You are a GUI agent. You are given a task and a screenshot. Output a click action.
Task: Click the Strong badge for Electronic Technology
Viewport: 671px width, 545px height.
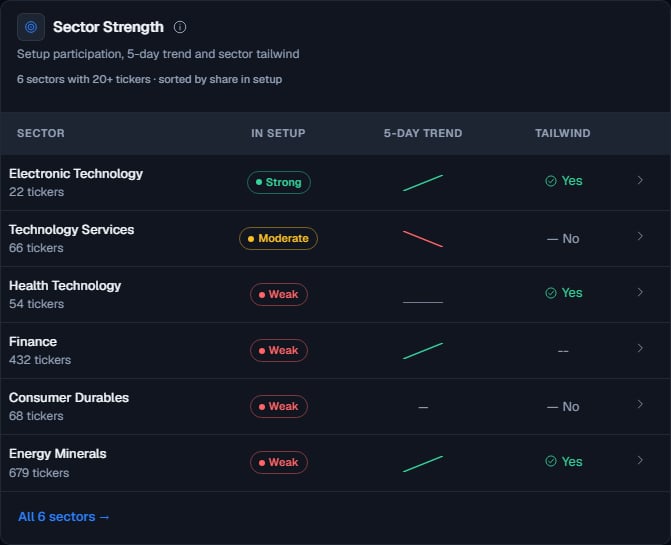point(279,182)
